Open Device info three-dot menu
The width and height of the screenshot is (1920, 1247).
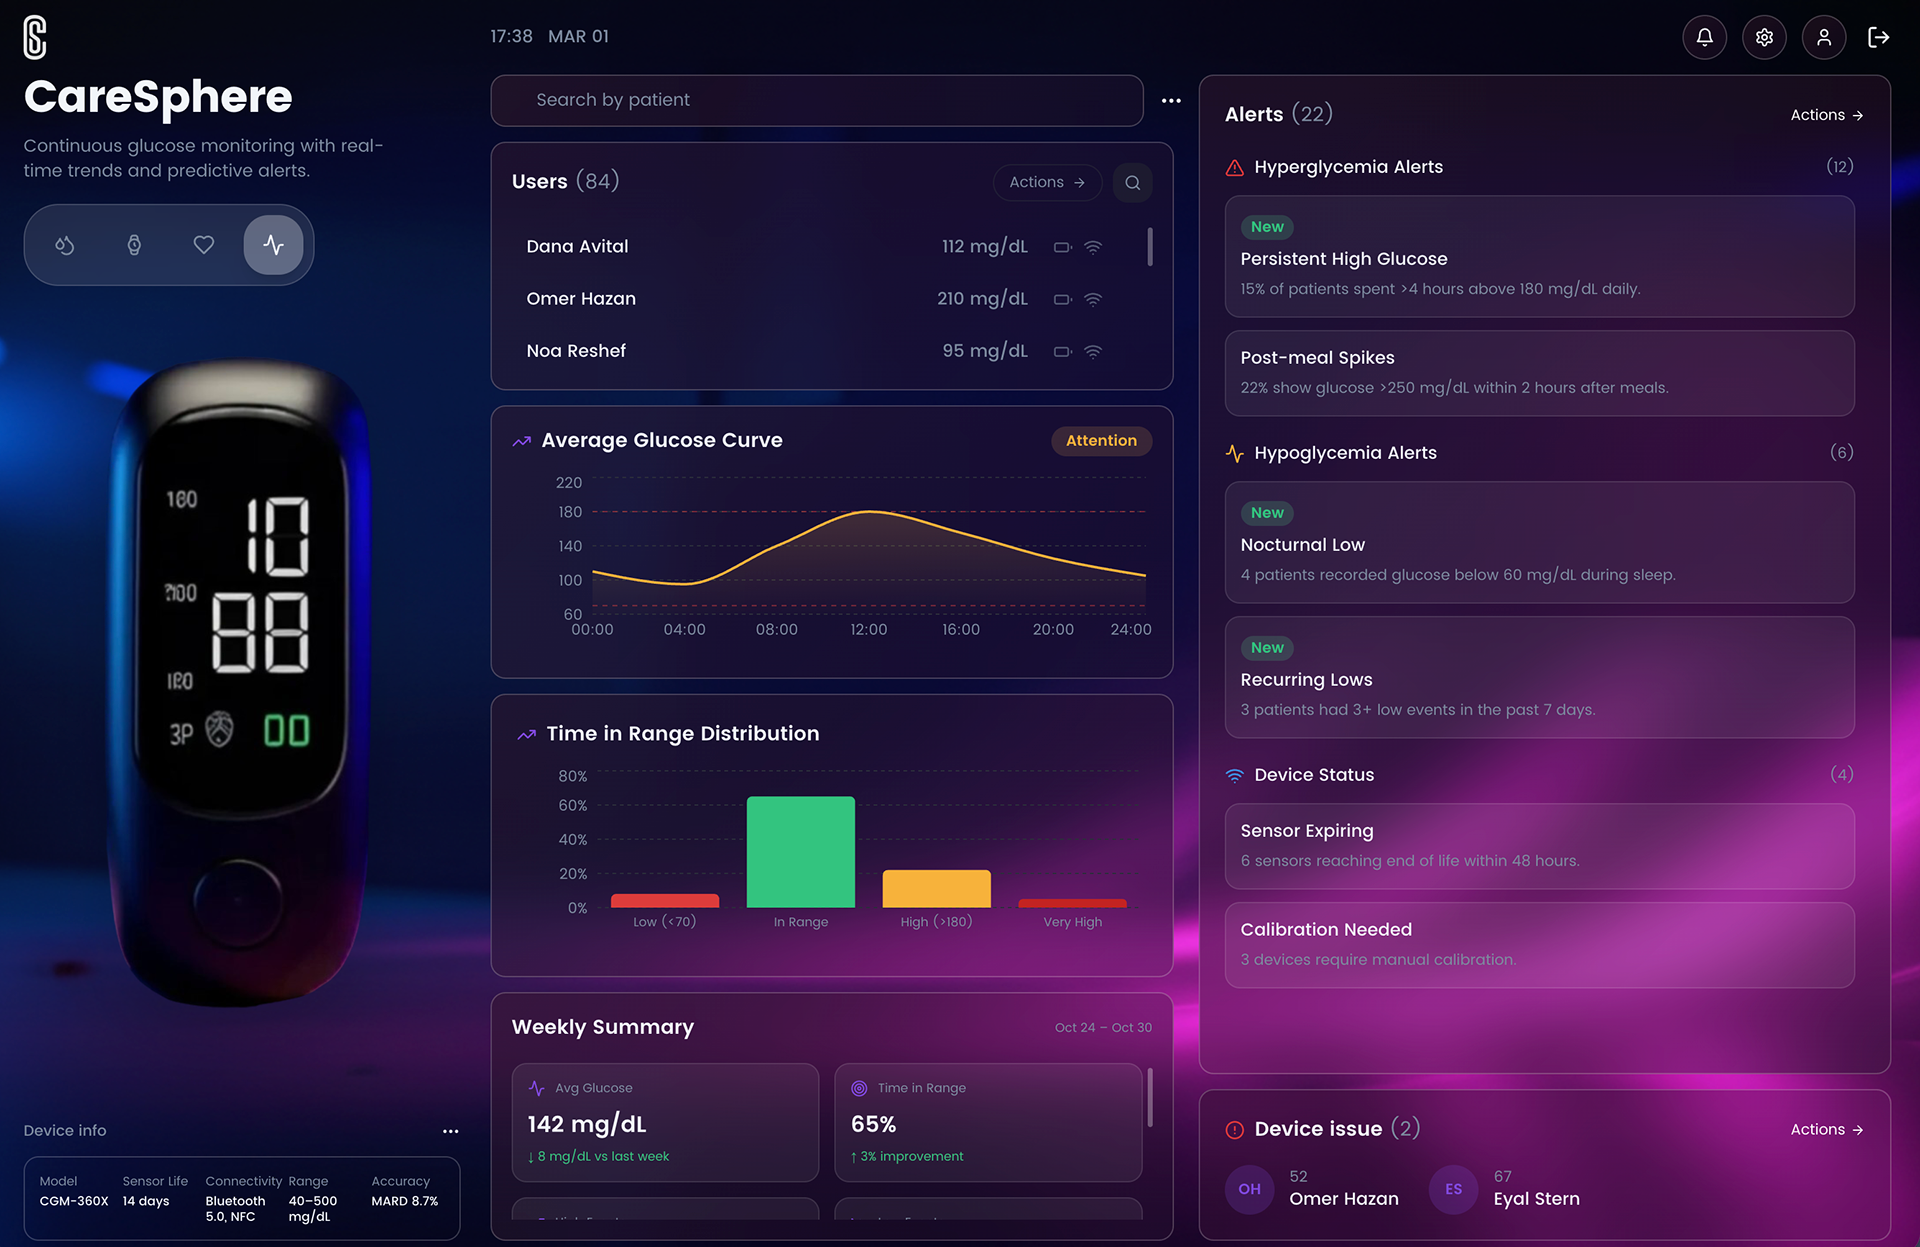click(450, 1131)
